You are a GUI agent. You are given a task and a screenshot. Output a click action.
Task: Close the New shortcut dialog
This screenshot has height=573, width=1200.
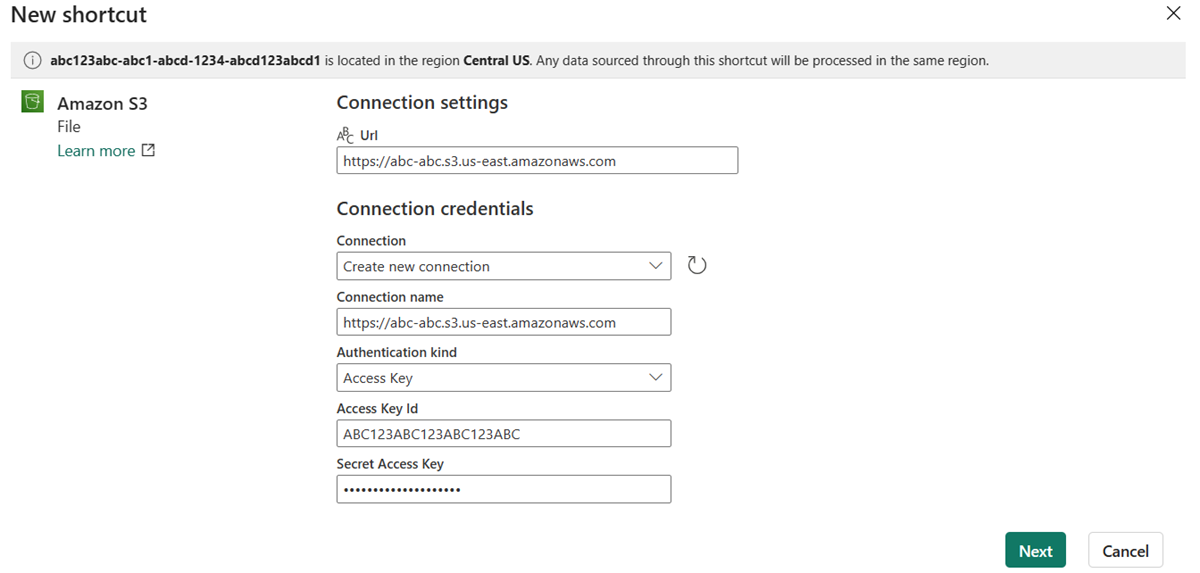(1173, 13)
